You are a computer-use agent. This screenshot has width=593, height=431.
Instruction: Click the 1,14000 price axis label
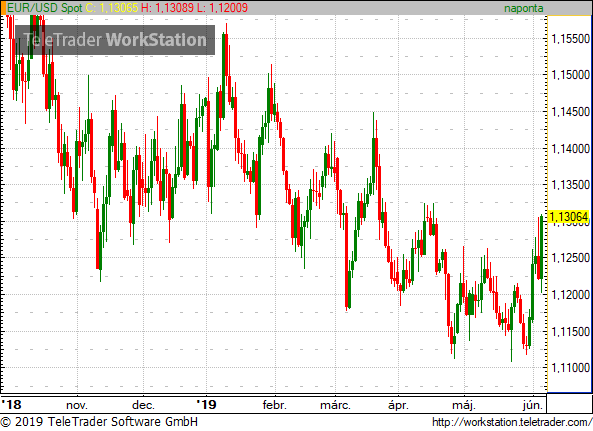571,149
